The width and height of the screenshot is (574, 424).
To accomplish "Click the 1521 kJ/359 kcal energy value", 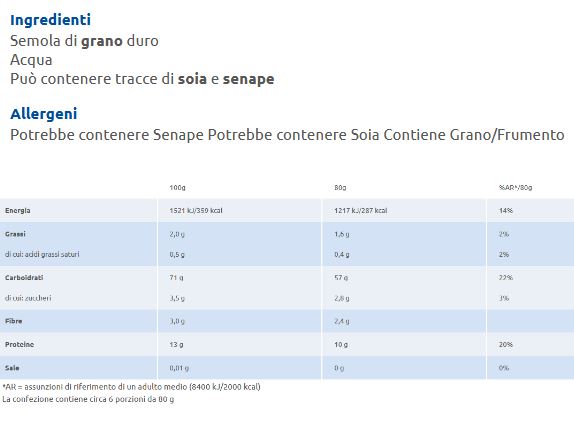I will click(196, 211).
